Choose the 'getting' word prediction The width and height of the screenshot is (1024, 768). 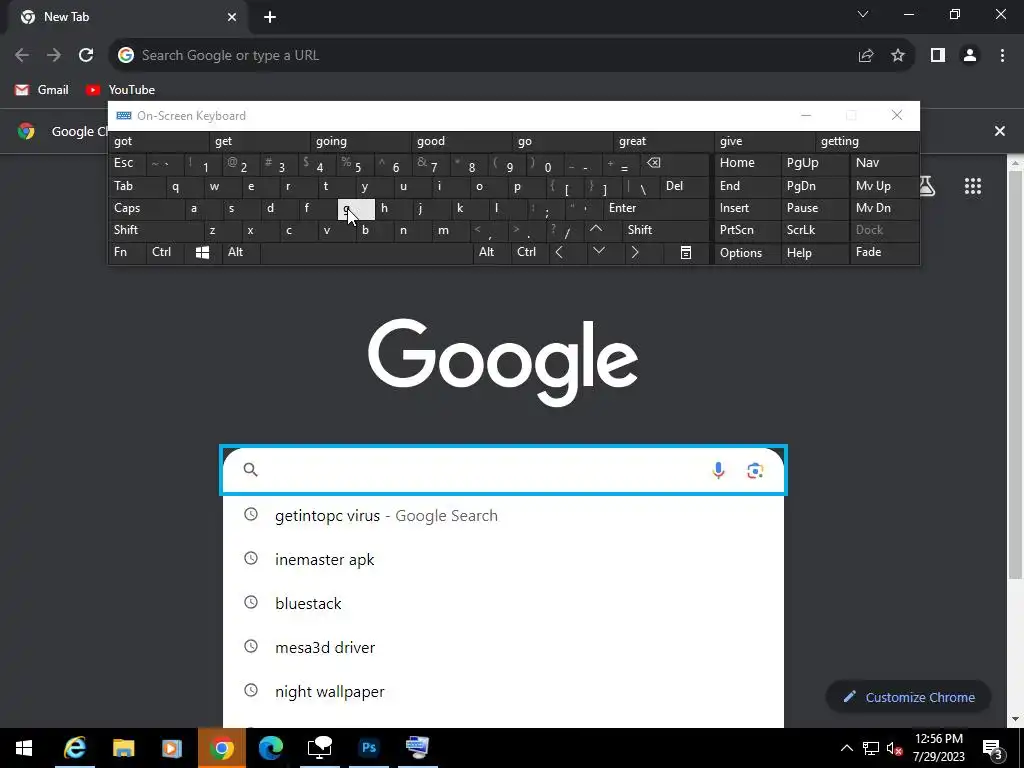coord(867,141)
